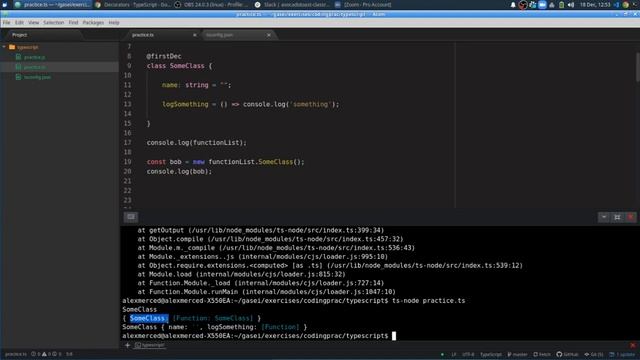The image size is (640, 360).
Task: Click the editor vertical scrollbar
Action: pos(638,67)
